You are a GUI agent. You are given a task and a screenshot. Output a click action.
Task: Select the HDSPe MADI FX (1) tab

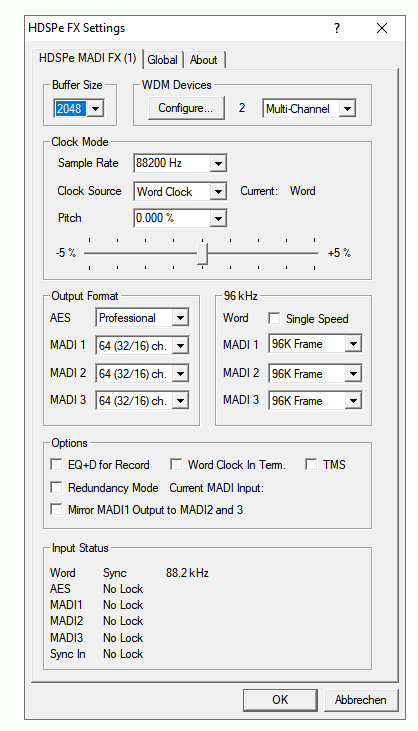(x=88, y=58)
